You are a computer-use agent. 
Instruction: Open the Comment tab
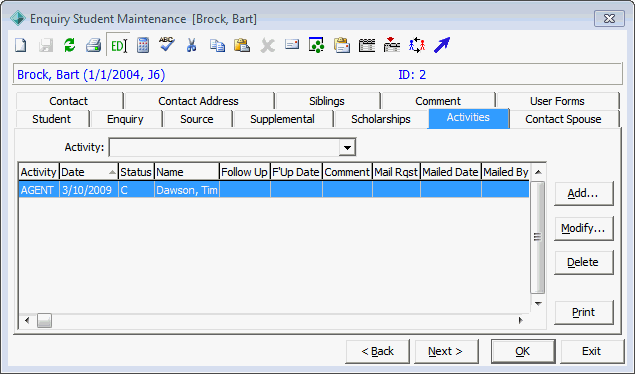point(438,101)
